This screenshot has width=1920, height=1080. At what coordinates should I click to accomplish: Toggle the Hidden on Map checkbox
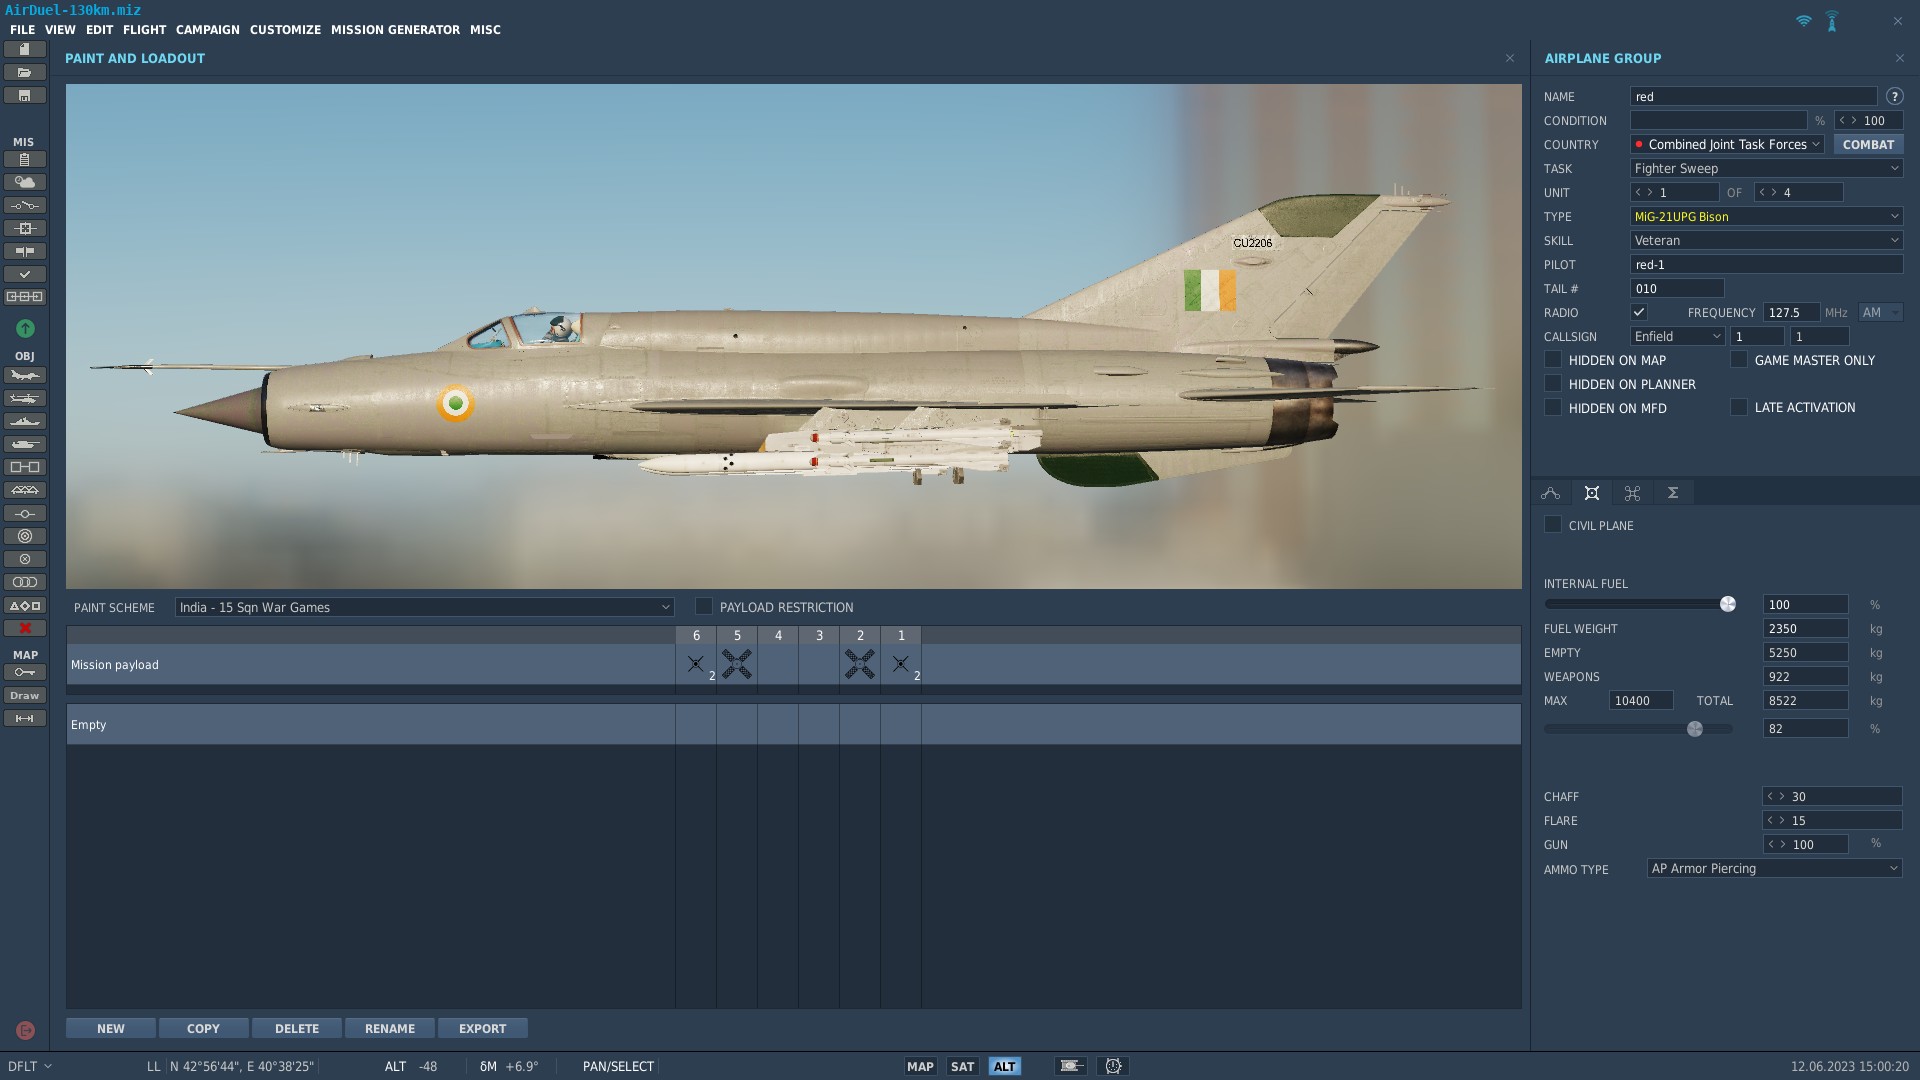pos(1553,360)
